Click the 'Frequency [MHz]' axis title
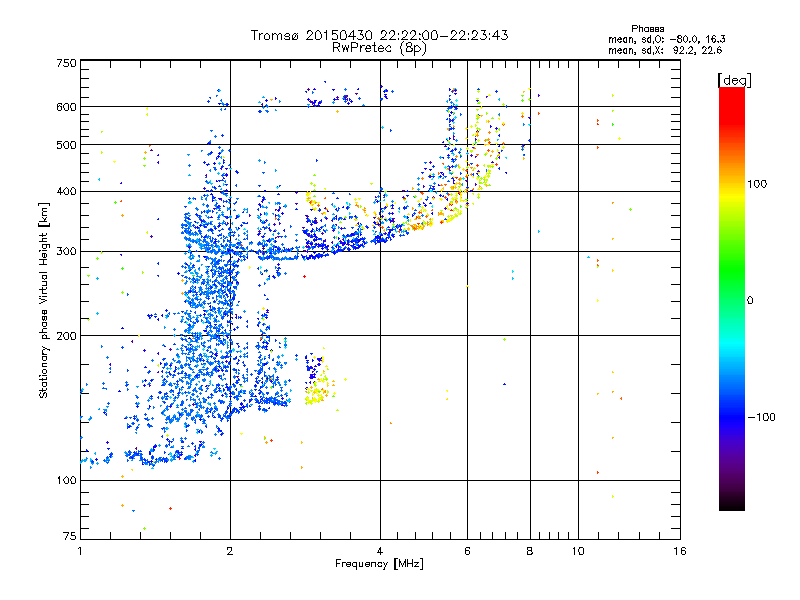 click(379, 564)
